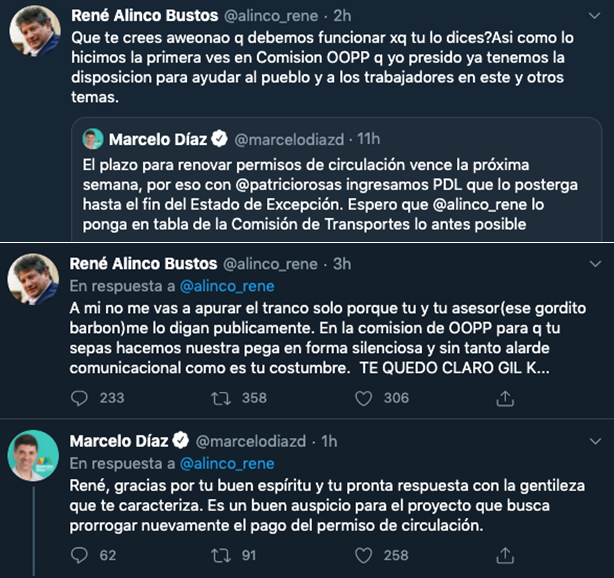Screen dimensions: 614x578
Task: Reply to René Alinco's 'A mi no me vas' tweet
Action: (82, 397)
